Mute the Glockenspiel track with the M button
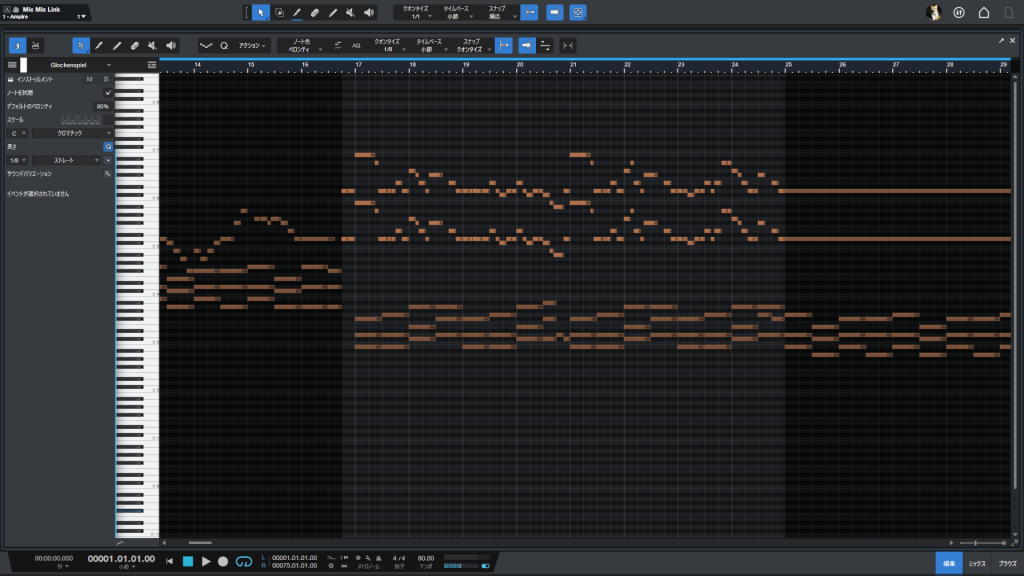Viewport: 1024px width, 576px height. [x=89, y=78]
